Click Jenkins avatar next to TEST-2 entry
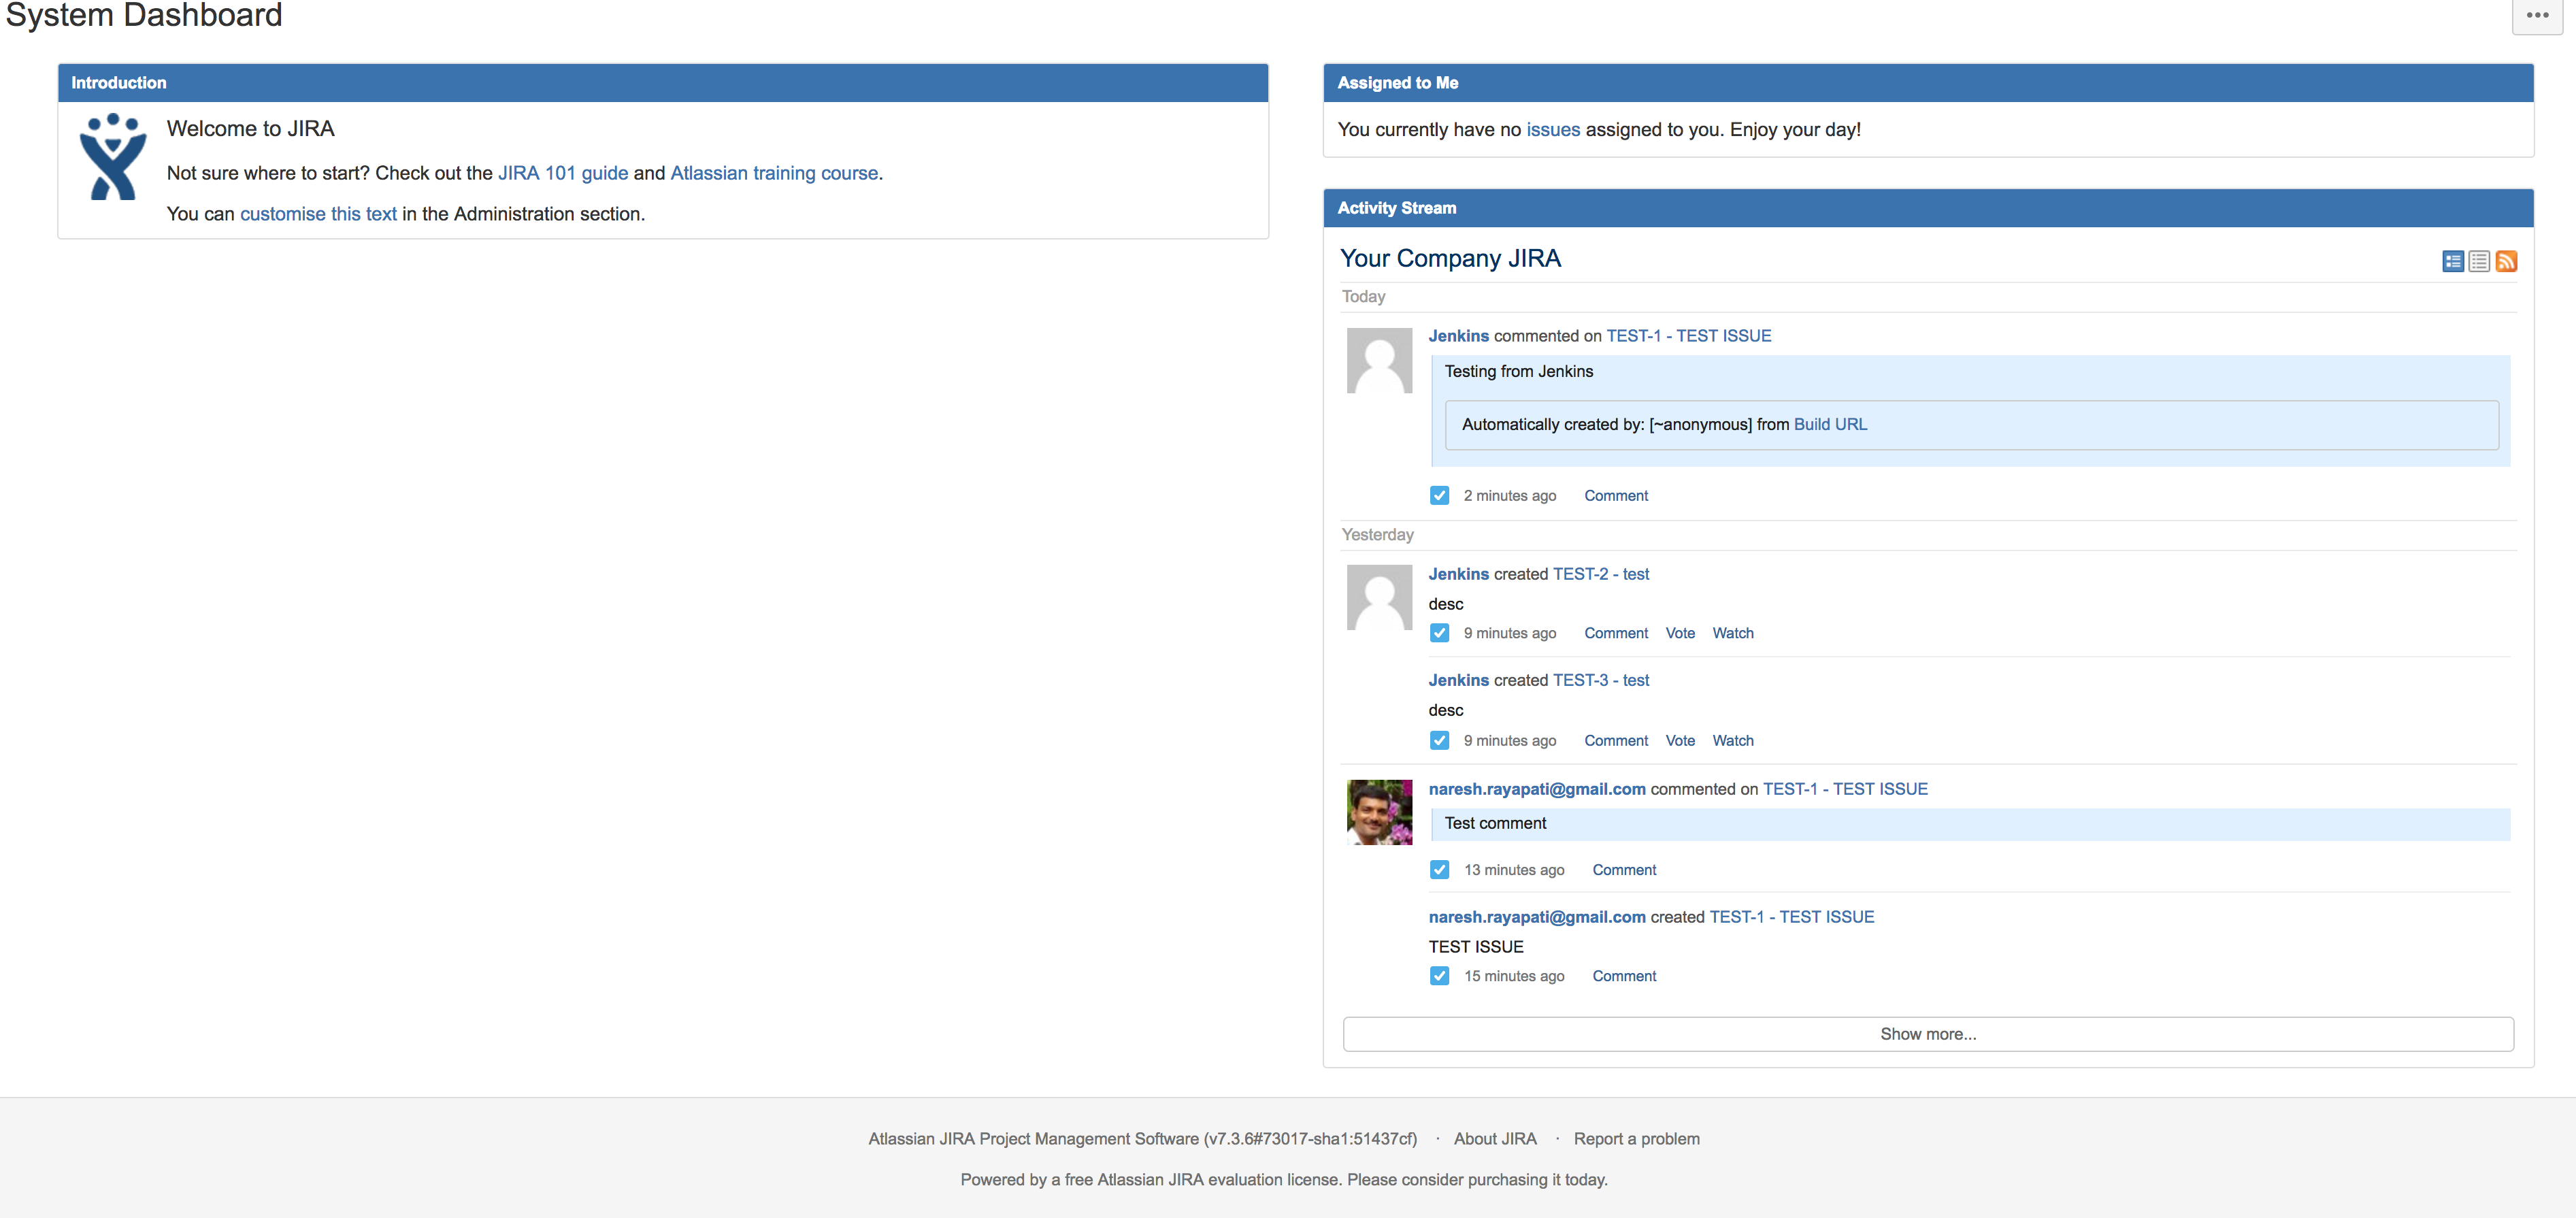This screenshot has height=1218, width=2576. [x=1379, y=598]
